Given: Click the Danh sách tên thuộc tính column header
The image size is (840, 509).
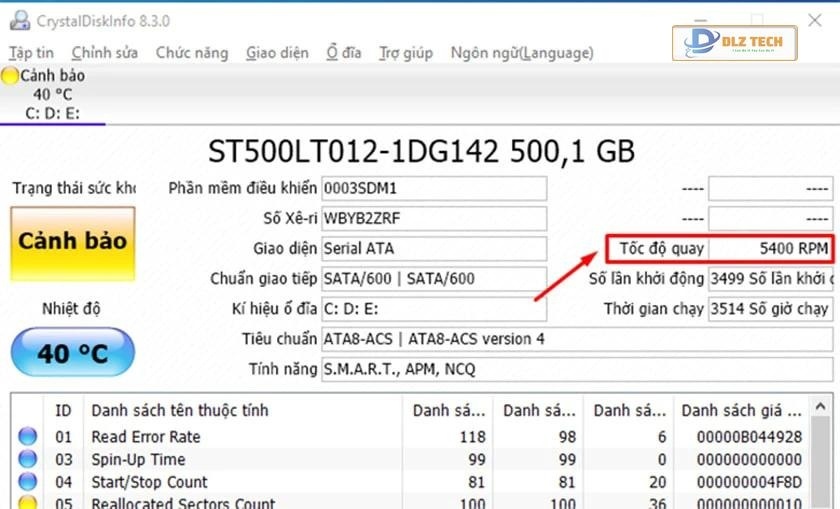Looking at the screenshot, I should (x=243, y=410).
